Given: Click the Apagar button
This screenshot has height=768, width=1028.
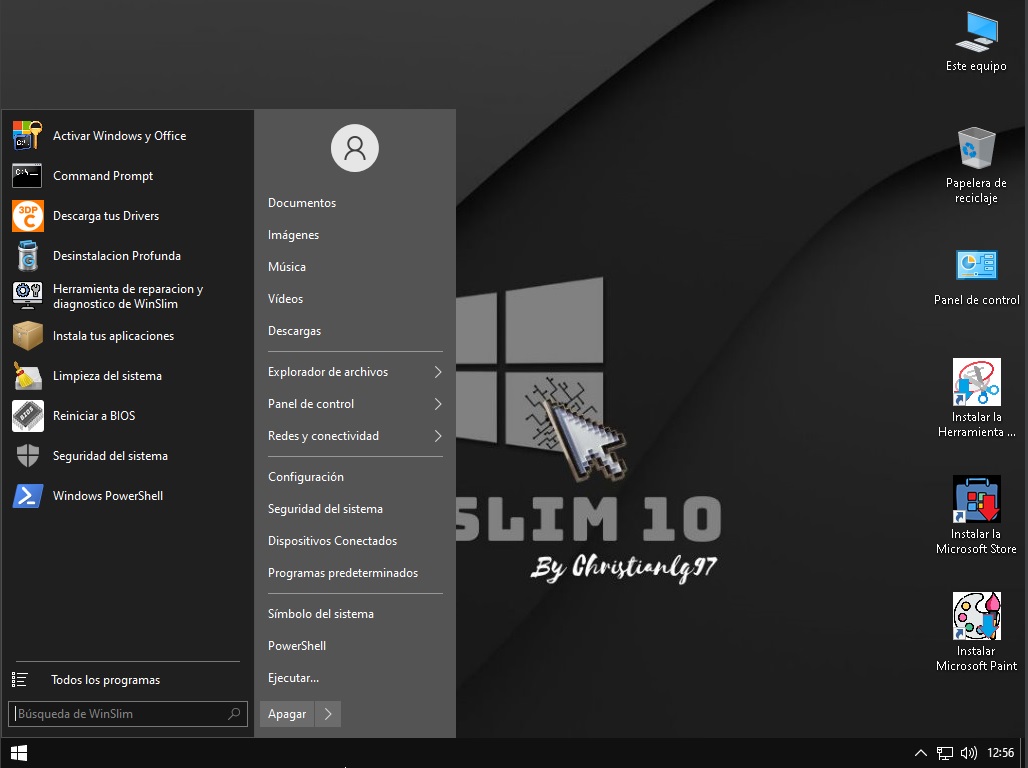Looking at the screenshot, I should tap(287, 714).
